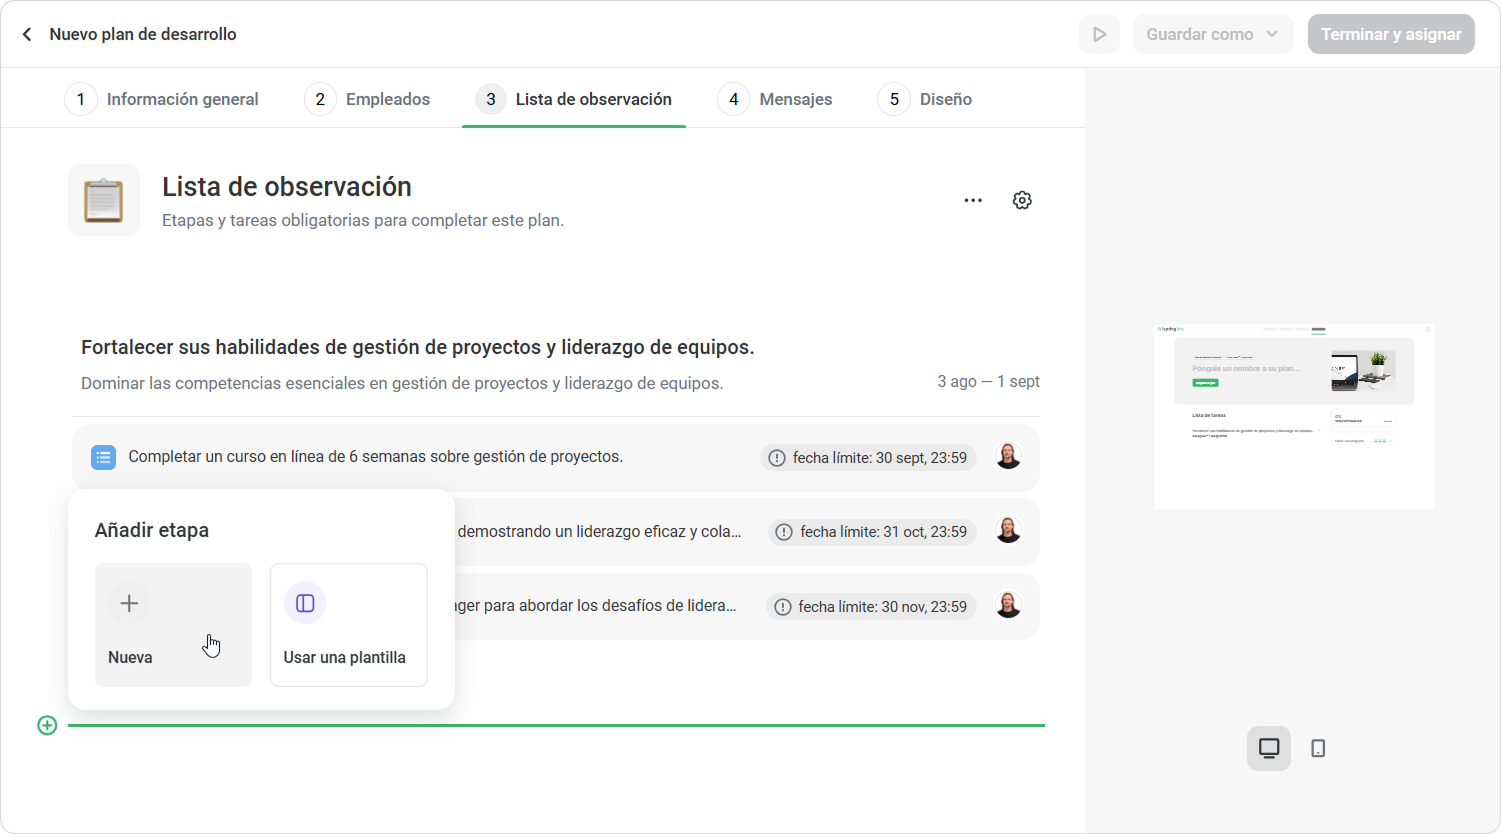Choose Nueva in the Añadir etapa popup
This screenshot has height=834, width=1501.
coord(173,625)
